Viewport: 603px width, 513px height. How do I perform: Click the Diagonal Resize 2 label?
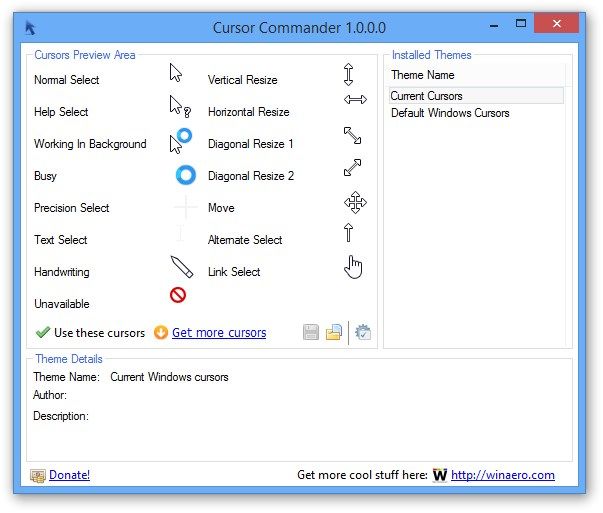click(251, 176)
